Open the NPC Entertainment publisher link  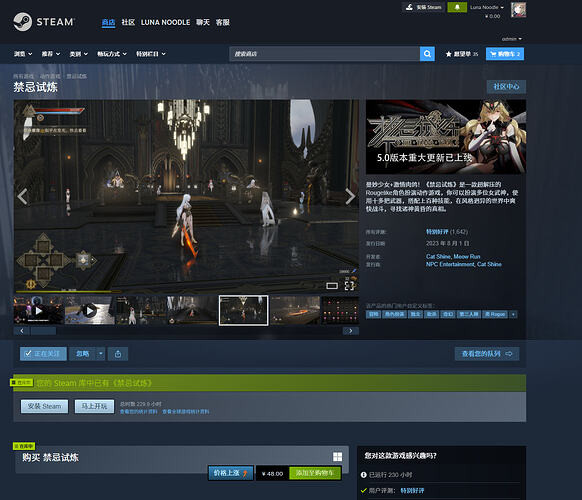click(450, 264)
